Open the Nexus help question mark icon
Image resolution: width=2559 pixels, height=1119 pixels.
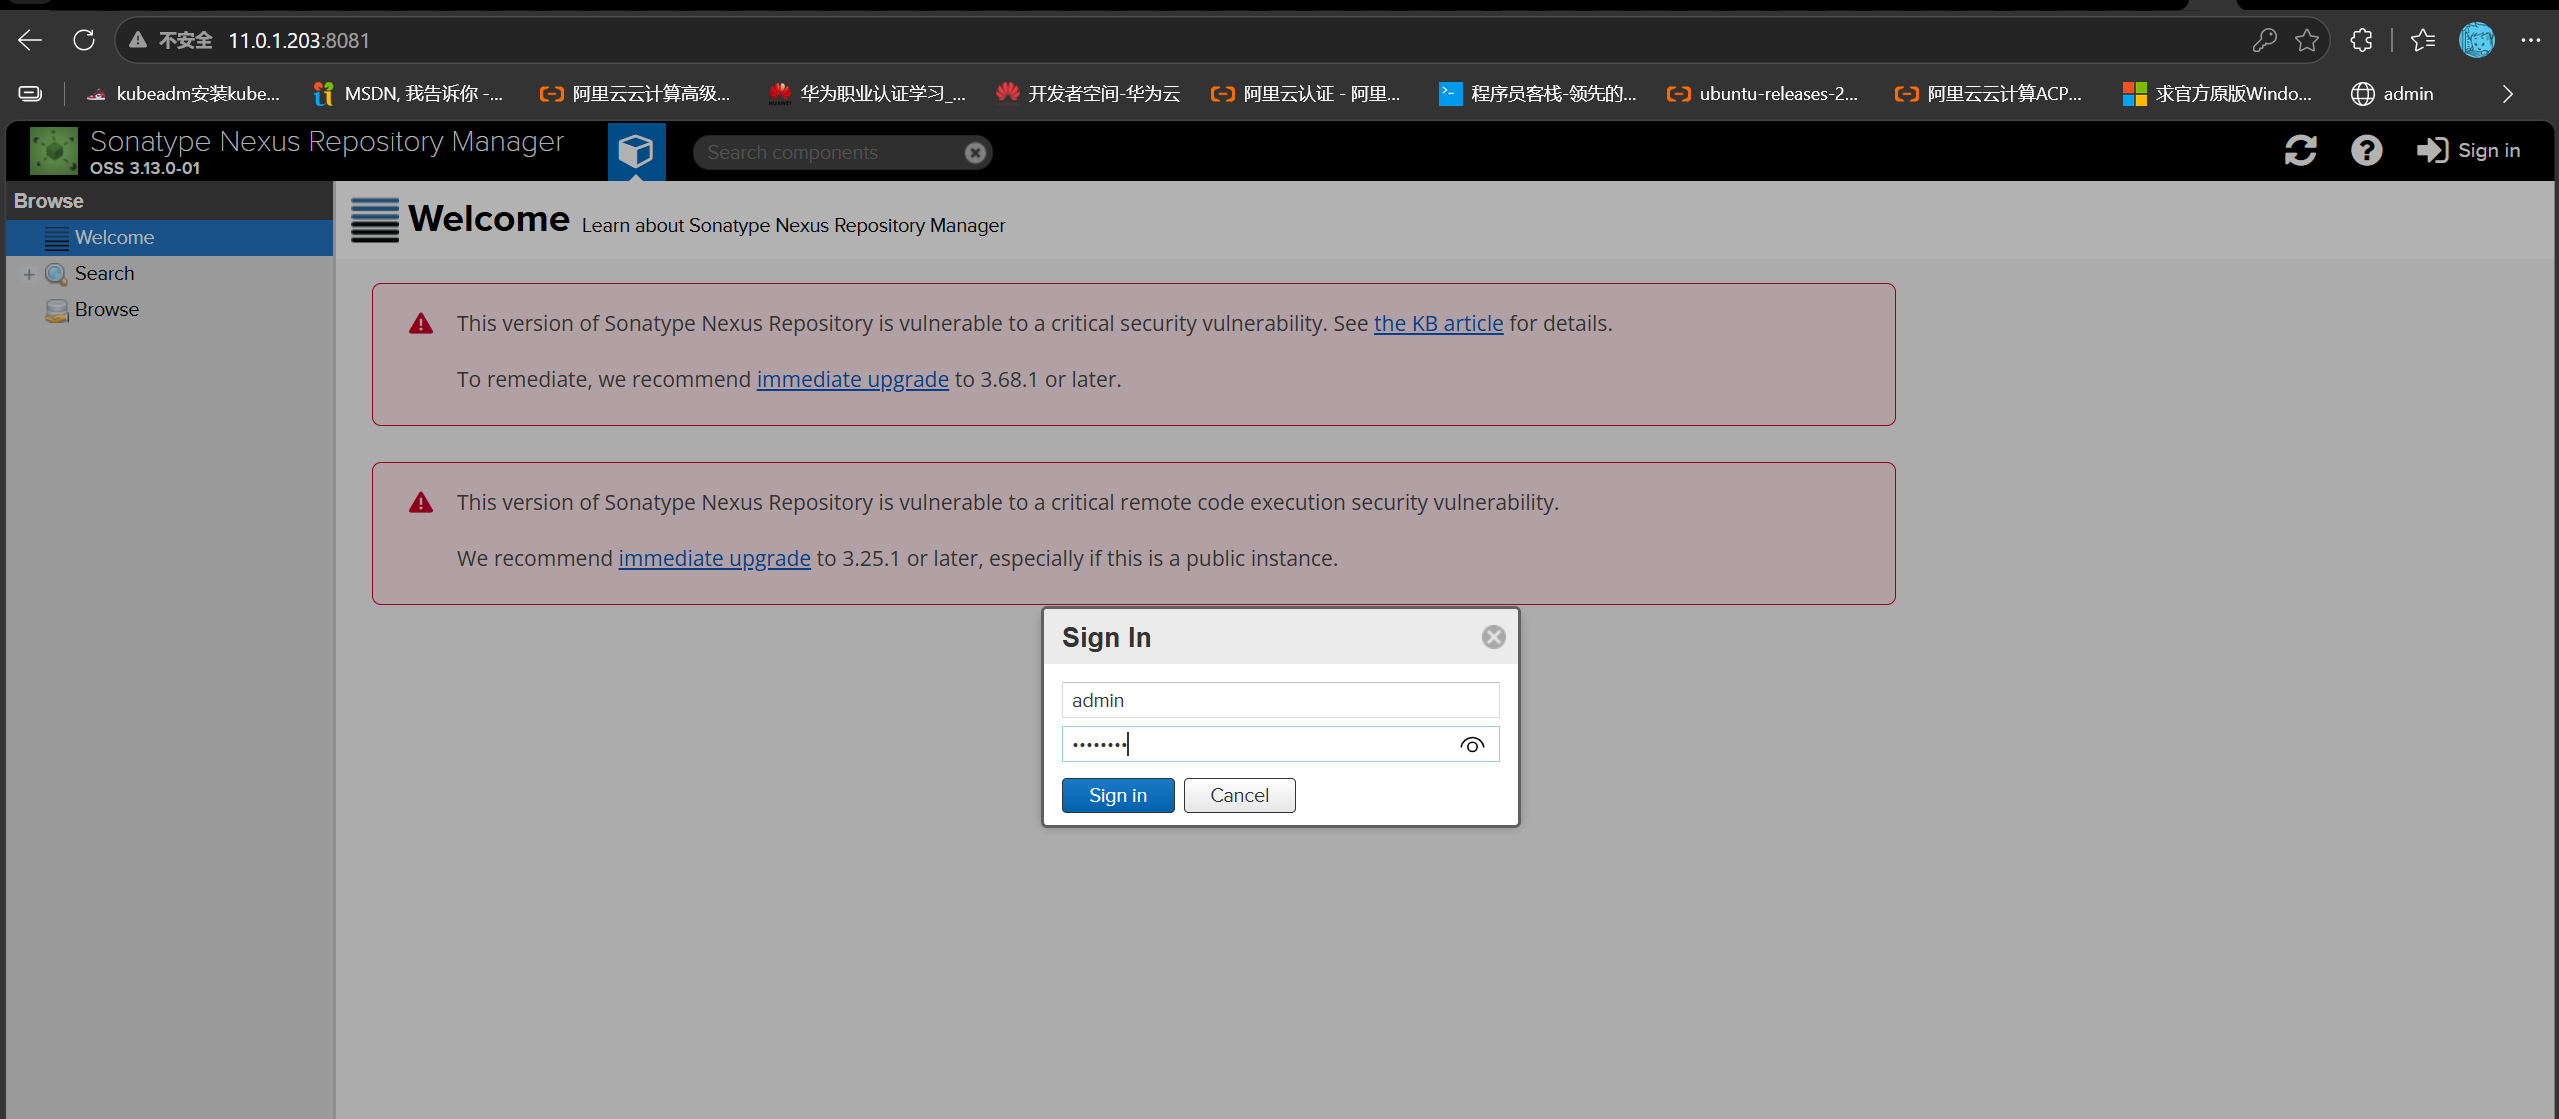click(x=2366, y=150)
